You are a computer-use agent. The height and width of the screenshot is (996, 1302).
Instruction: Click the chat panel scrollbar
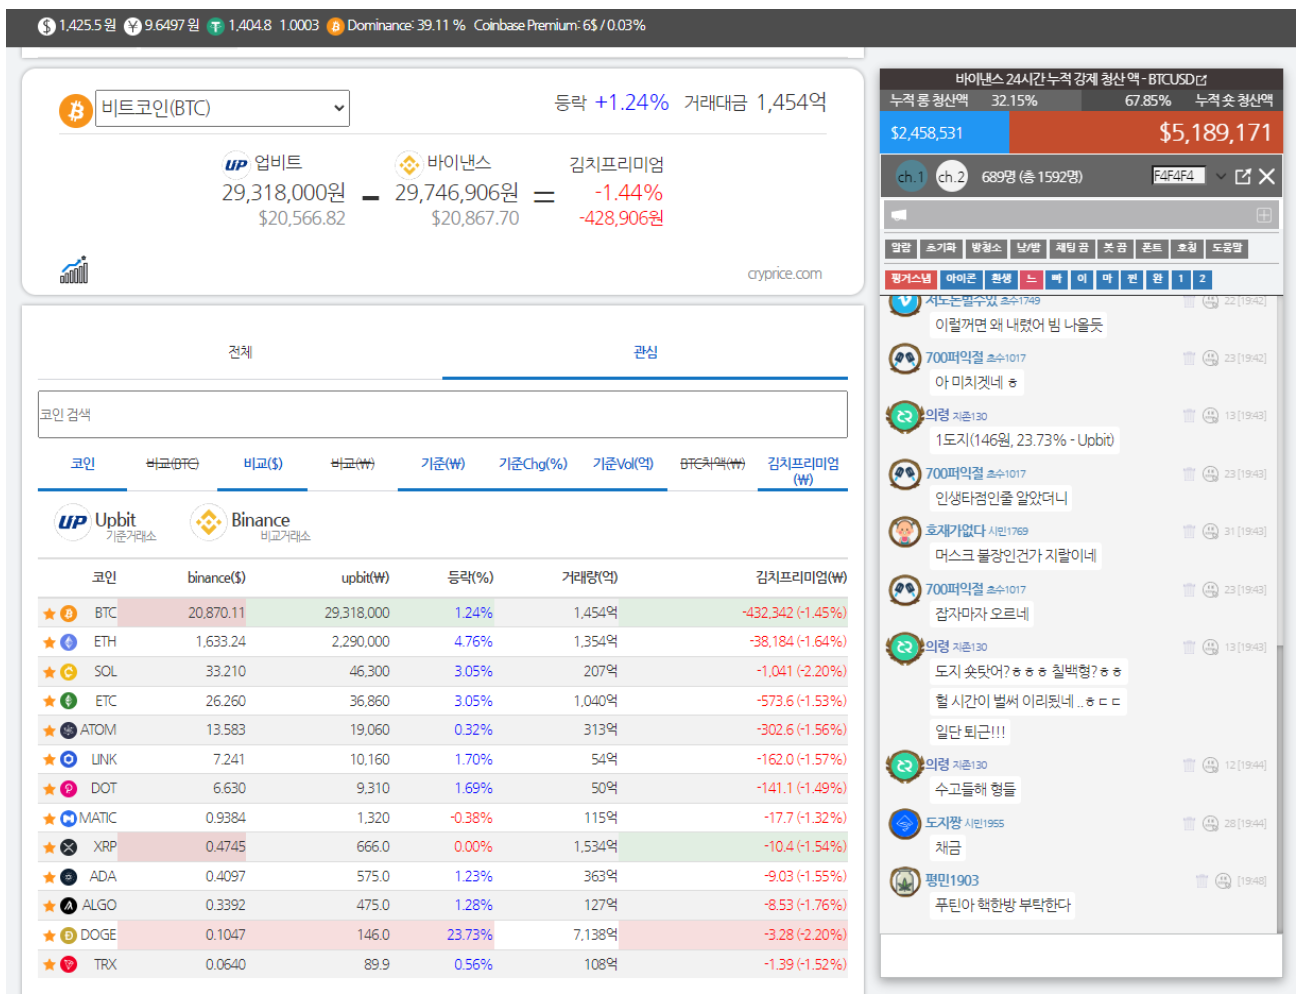pyautogui.click(x=1279, y=790)
